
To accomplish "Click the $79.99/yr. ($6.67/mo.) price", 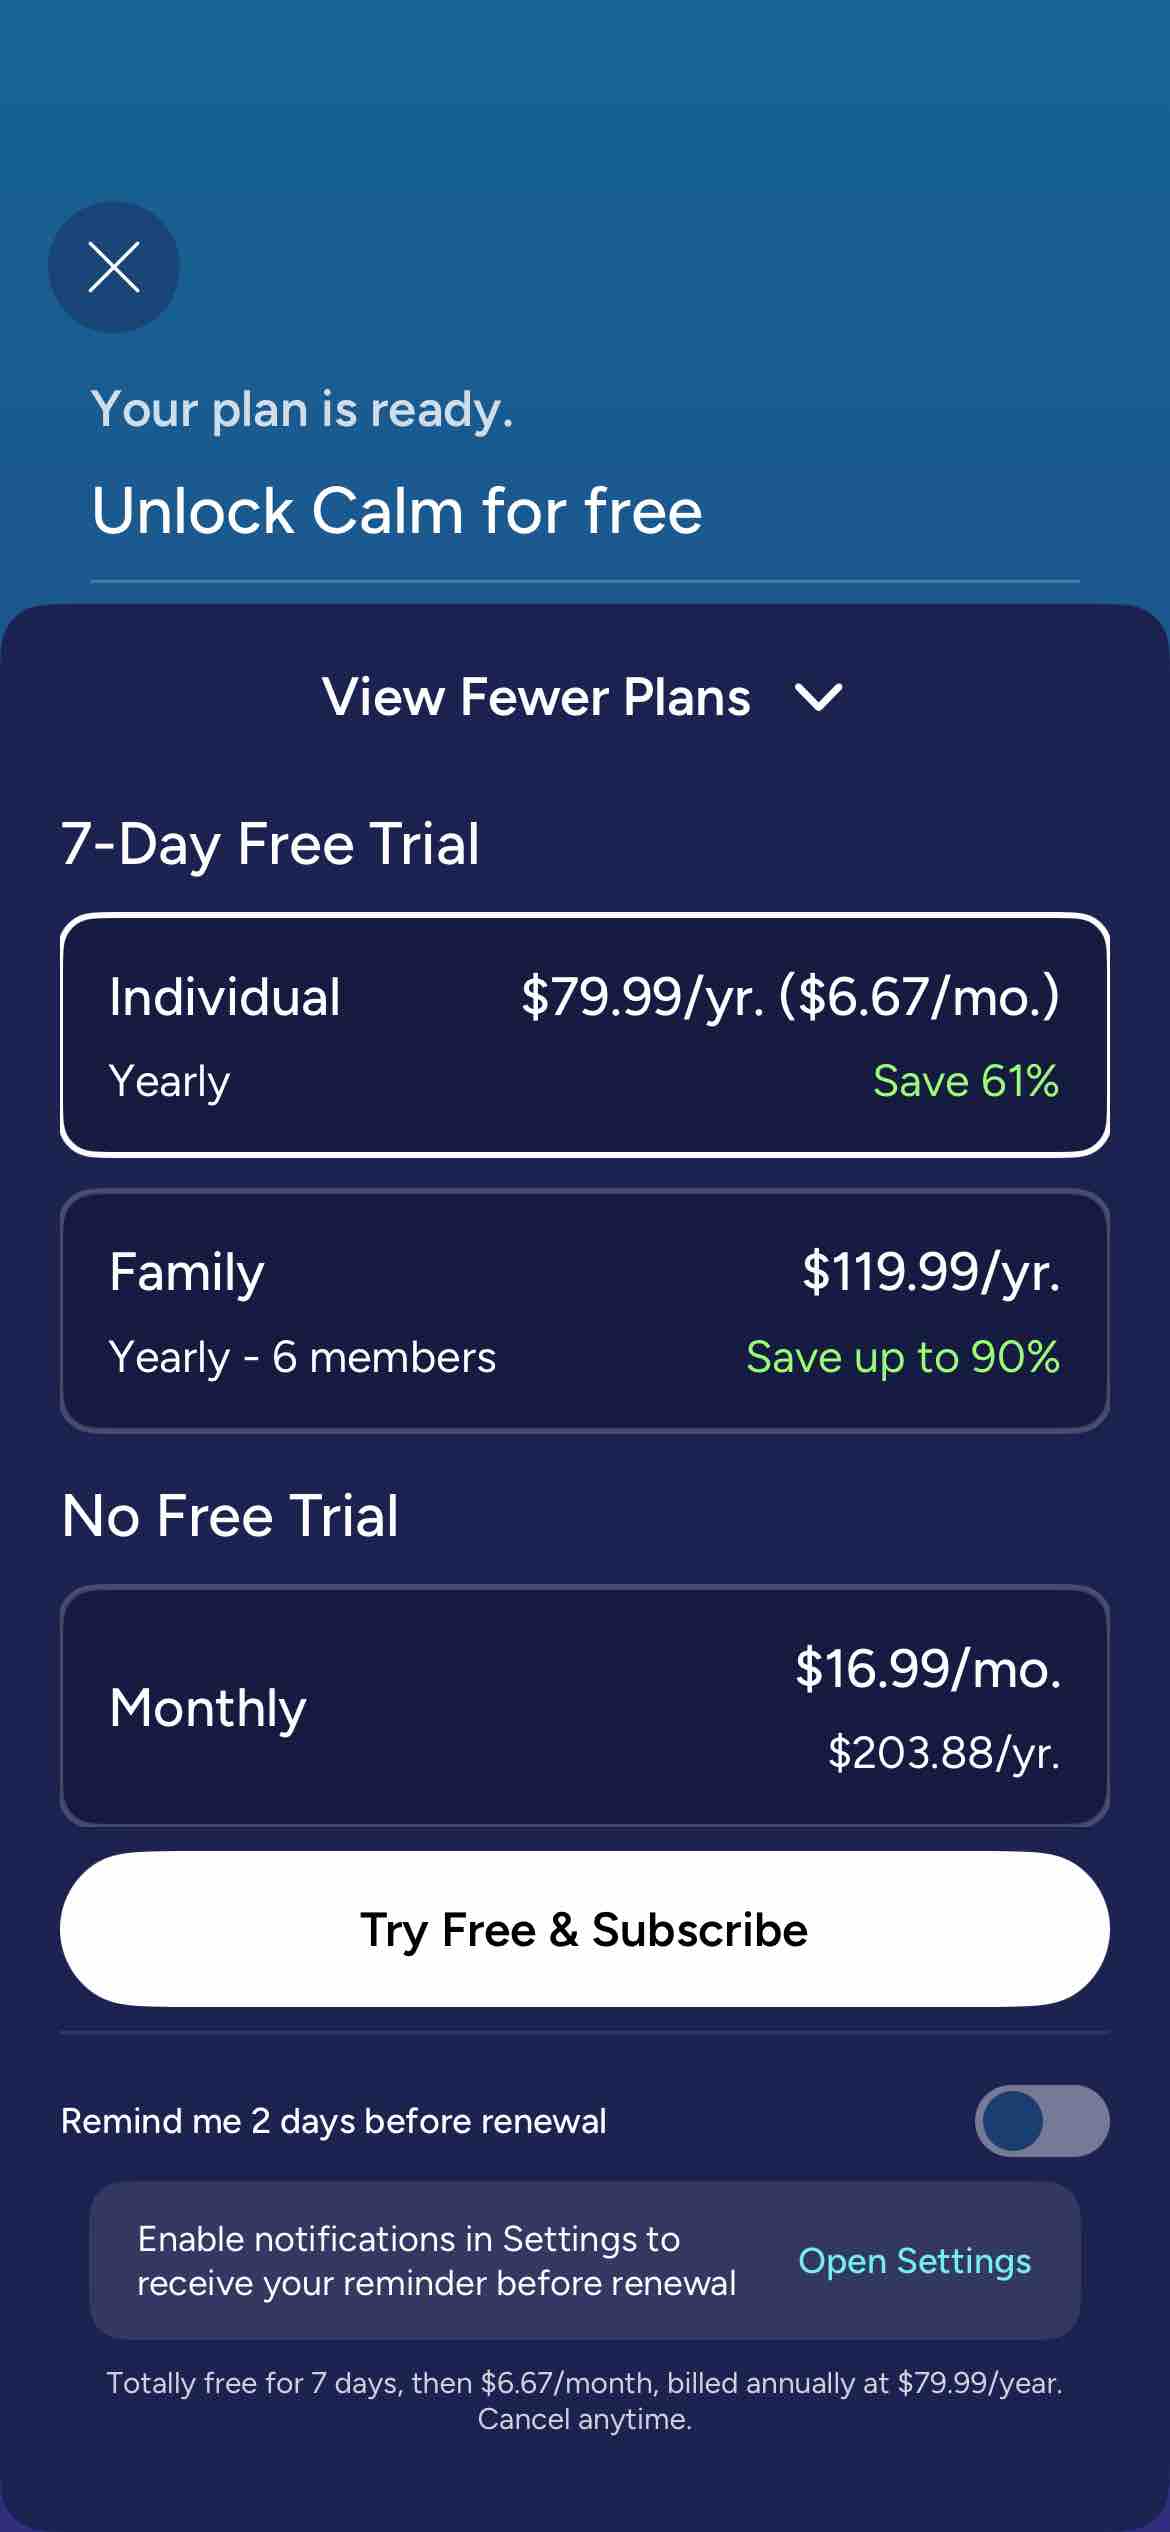I will click(790, 997).
